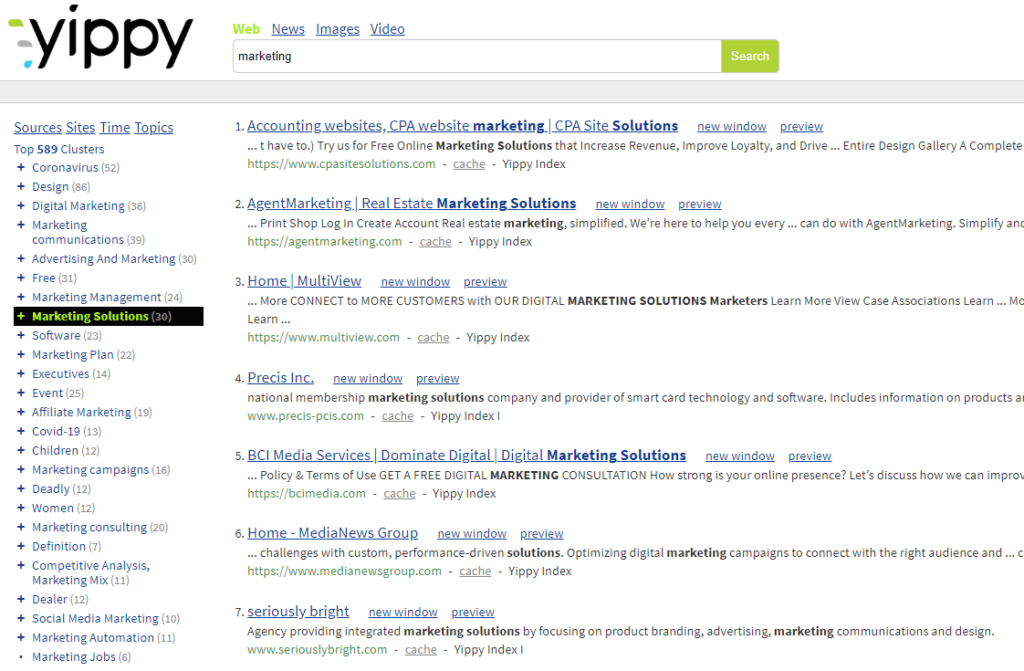Select the Digital Marketing cluster label
This screenshot has height=671, width=1024.
coord(78,206)
